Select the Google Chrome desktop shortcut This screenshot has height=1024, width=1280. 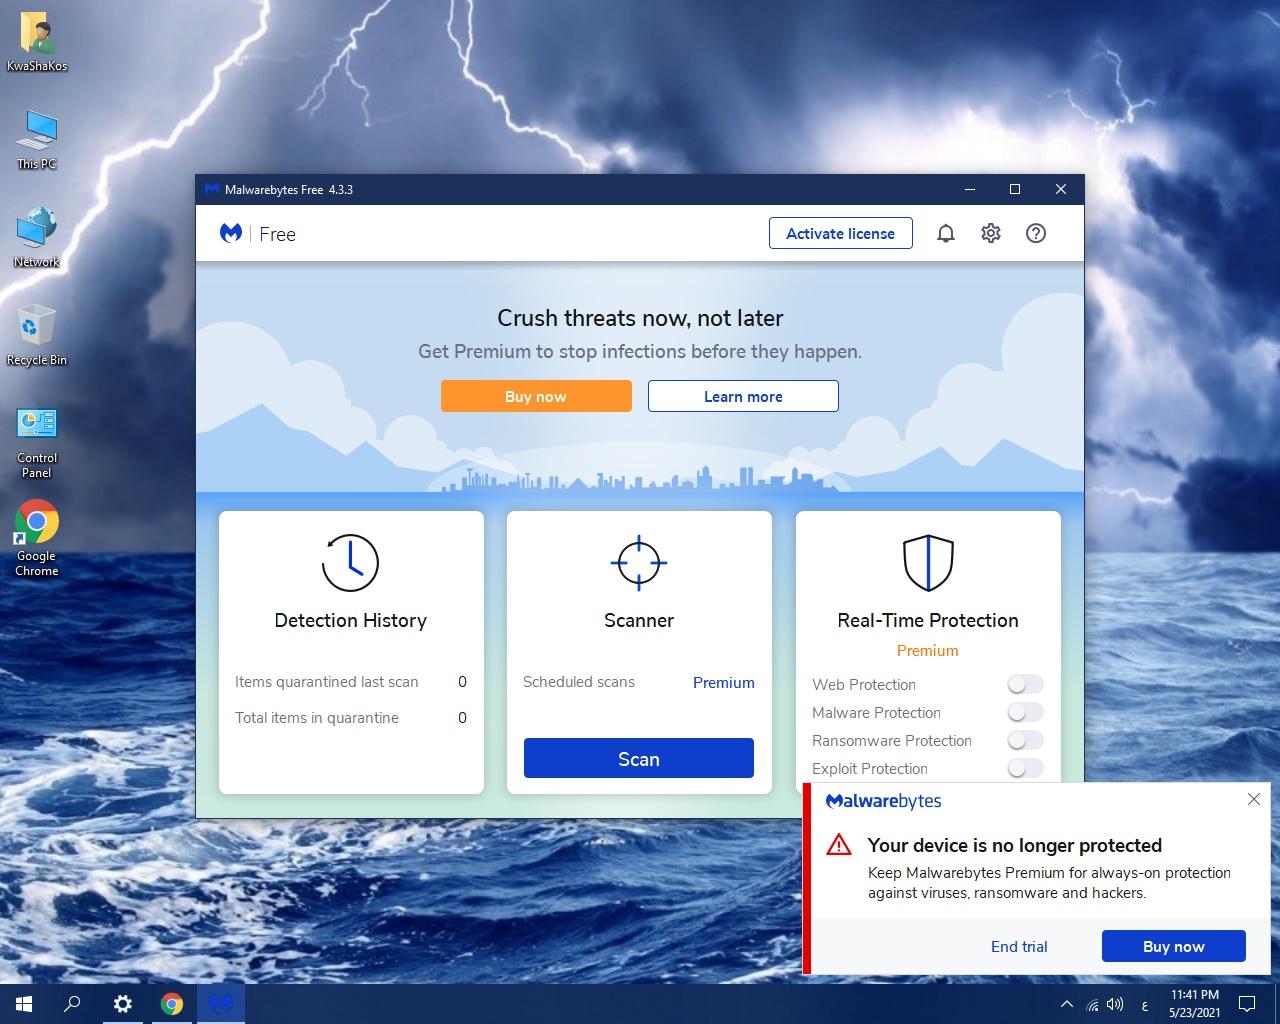point(37,538)
